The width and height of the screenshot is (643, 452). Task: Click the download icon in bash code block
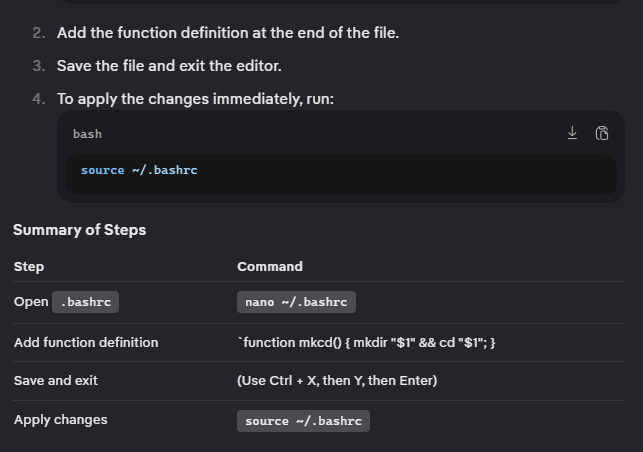(572, 133)
